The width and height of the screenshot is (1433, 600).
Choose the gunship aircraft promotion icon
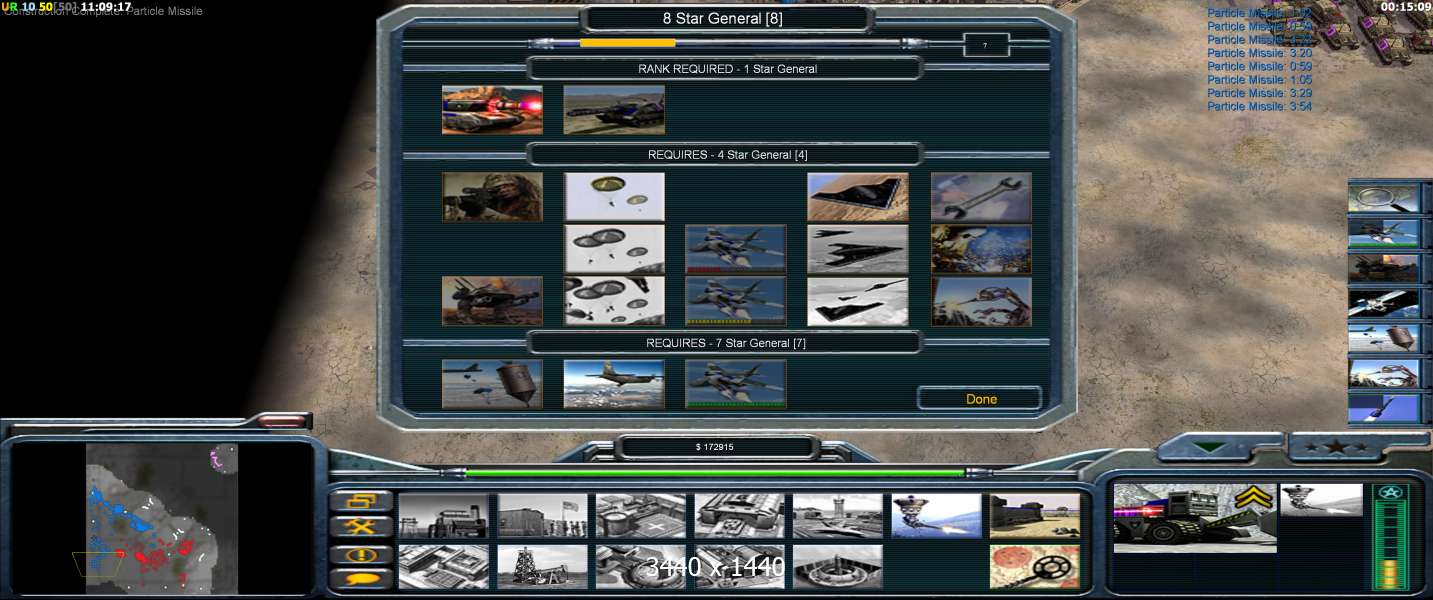point(613,385)
